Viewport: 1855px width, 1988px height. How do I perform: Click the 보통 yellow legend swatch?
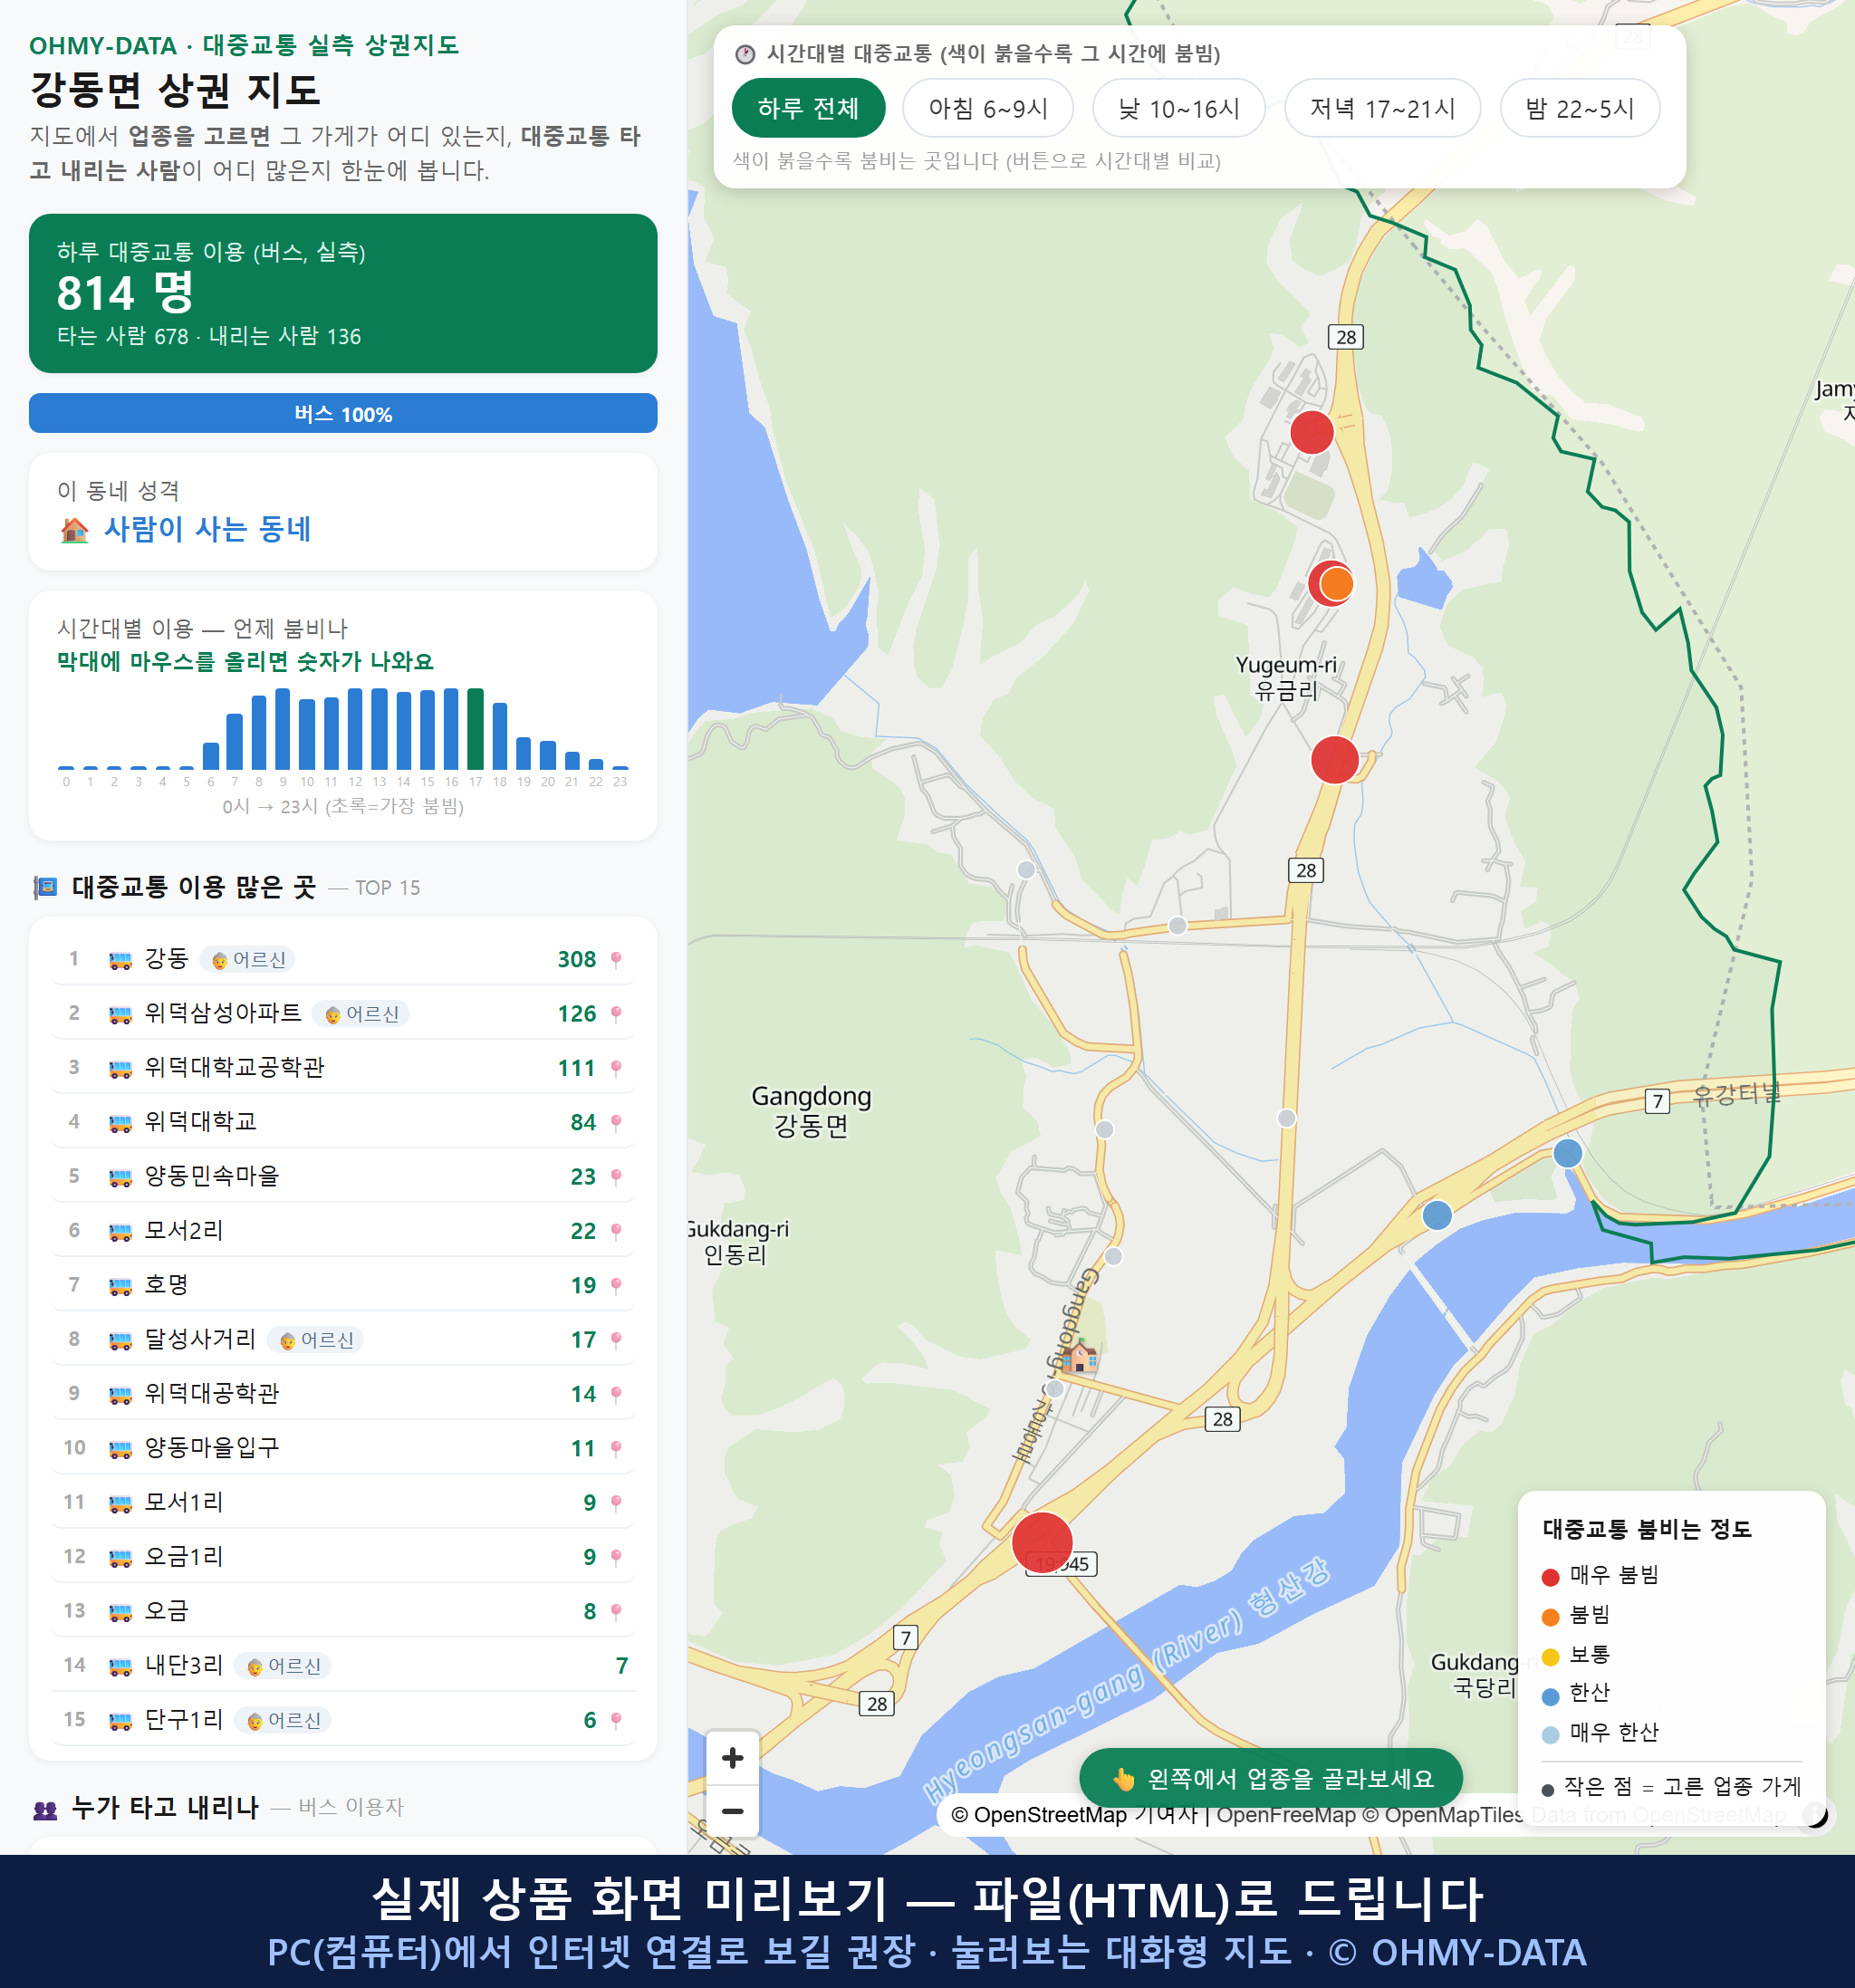point(1550,1656)
